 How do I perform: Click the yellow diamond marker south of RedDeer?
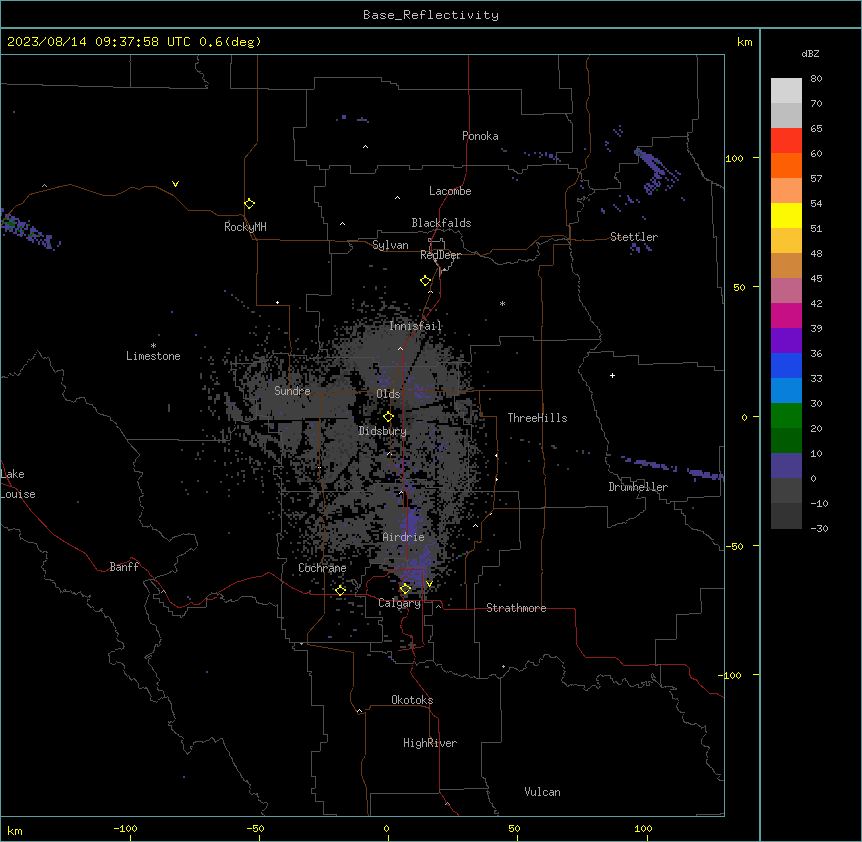[426, 281]
